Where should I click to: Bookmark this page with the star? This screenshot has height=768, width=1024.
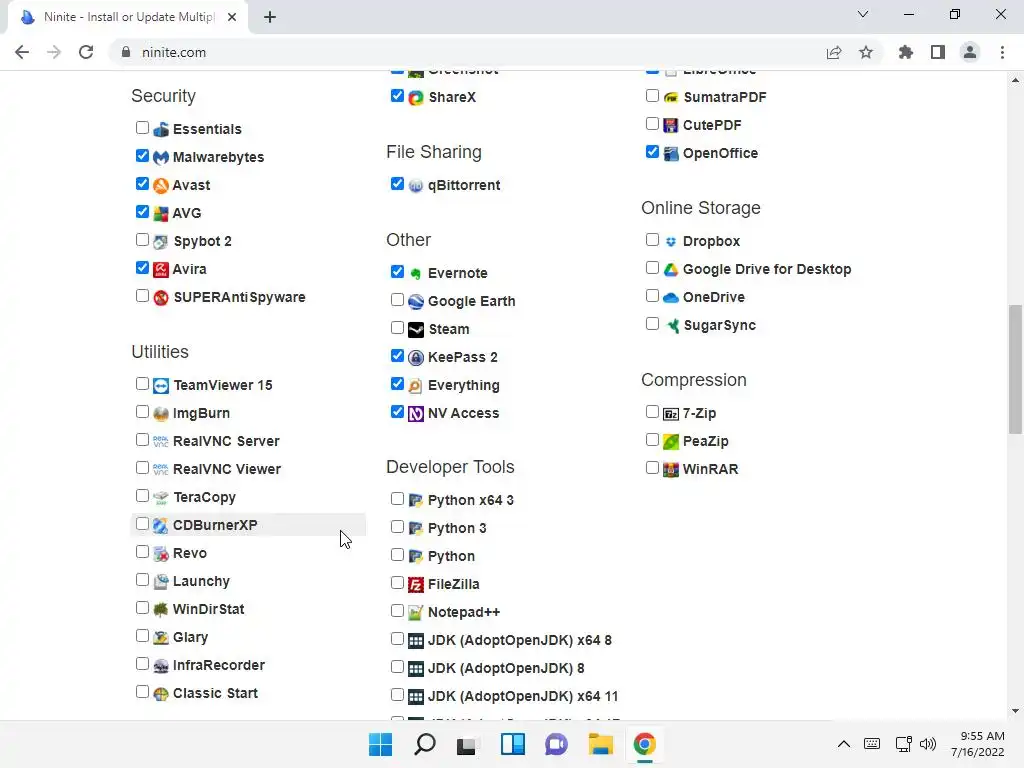click(x=866, y=52)
